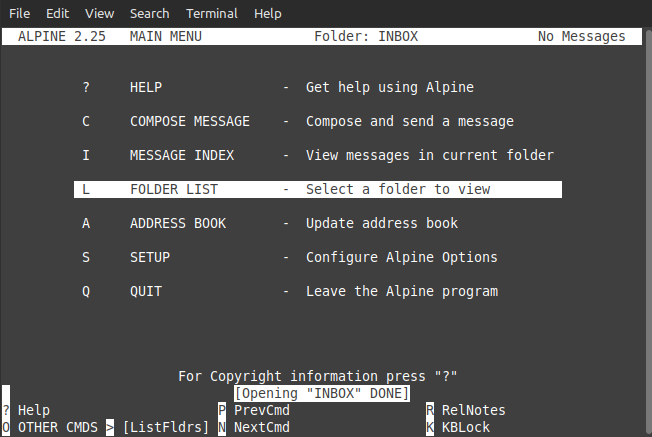652x437 pixels.
Task: Open the View menu
Action: [x=99, y=13]
